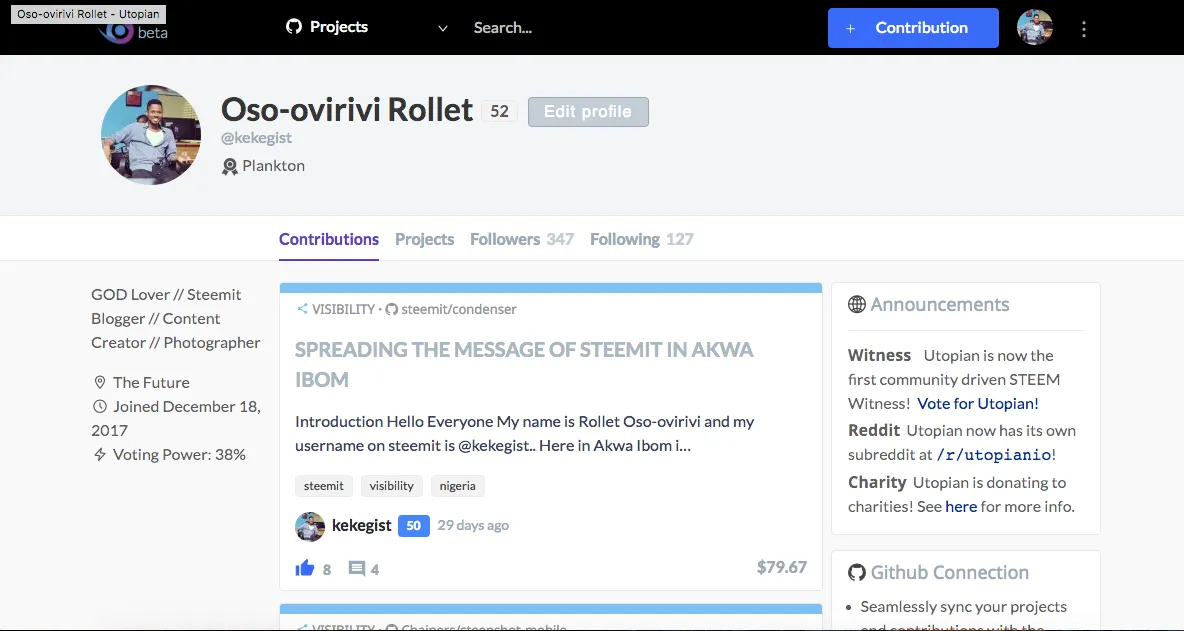Screen dimensions: 1184x631
Task: Click the post introduction excerpt text
Action: click(525, 433)
